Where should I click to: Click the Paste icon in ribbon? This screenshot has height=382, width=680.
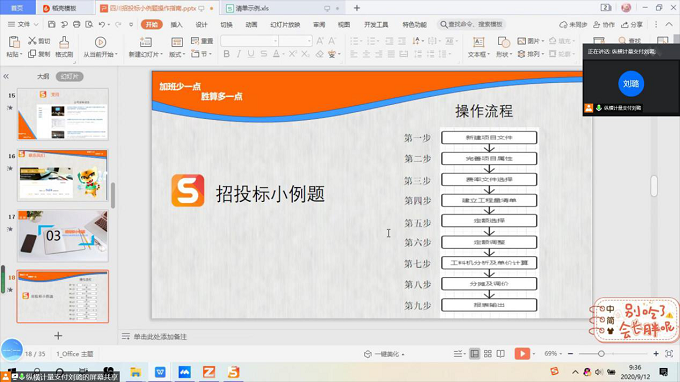(x=14, y=42)
